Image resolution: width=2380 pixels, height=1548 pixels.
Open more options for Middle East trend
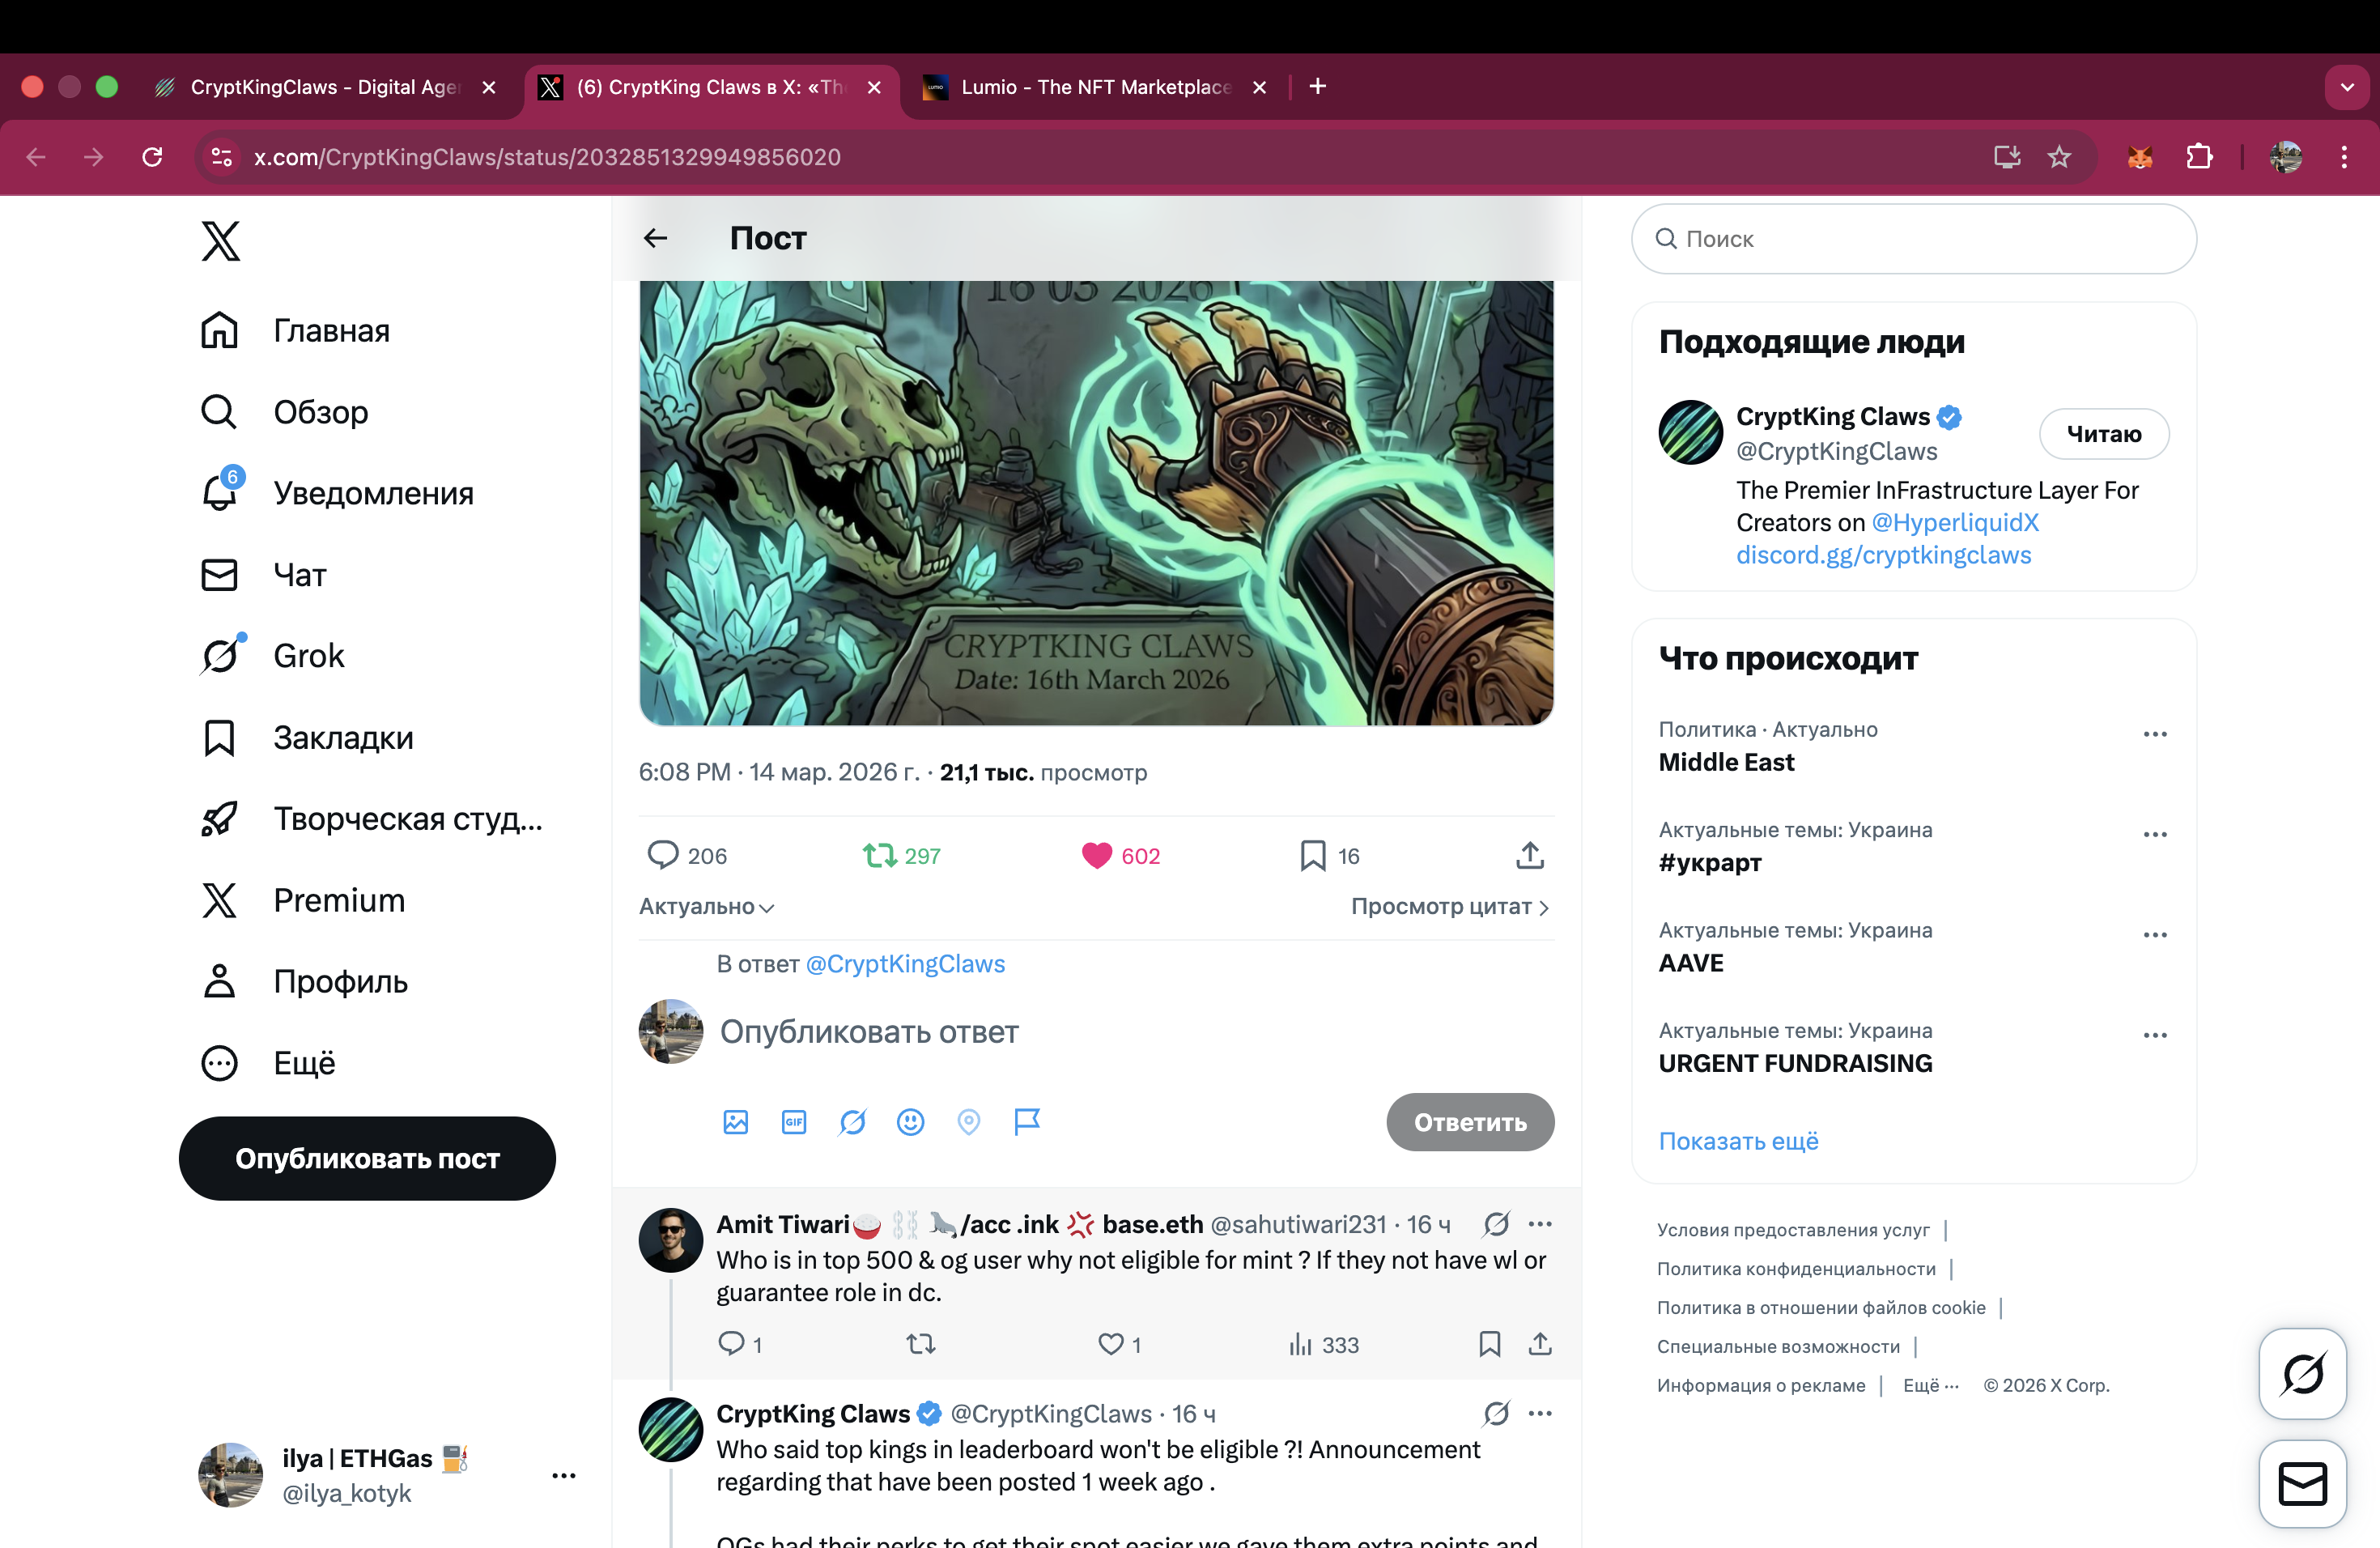[x=2155, y=734]
